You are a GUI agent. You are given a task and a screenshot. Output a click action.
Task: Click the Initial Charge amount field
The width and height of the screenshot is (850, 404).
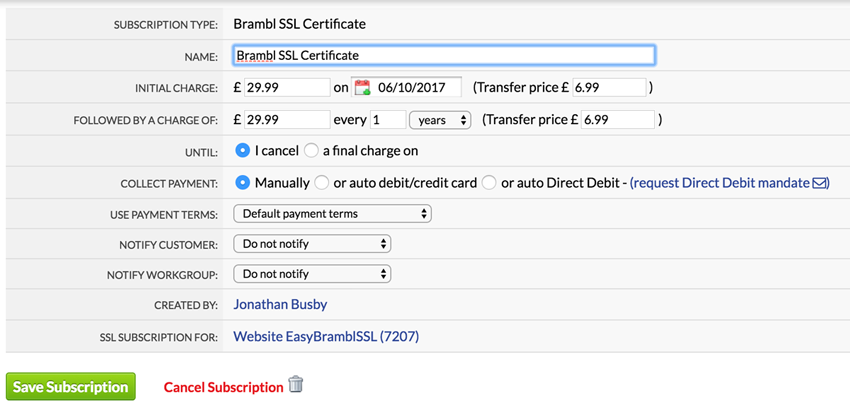click(x=287, y=87)
